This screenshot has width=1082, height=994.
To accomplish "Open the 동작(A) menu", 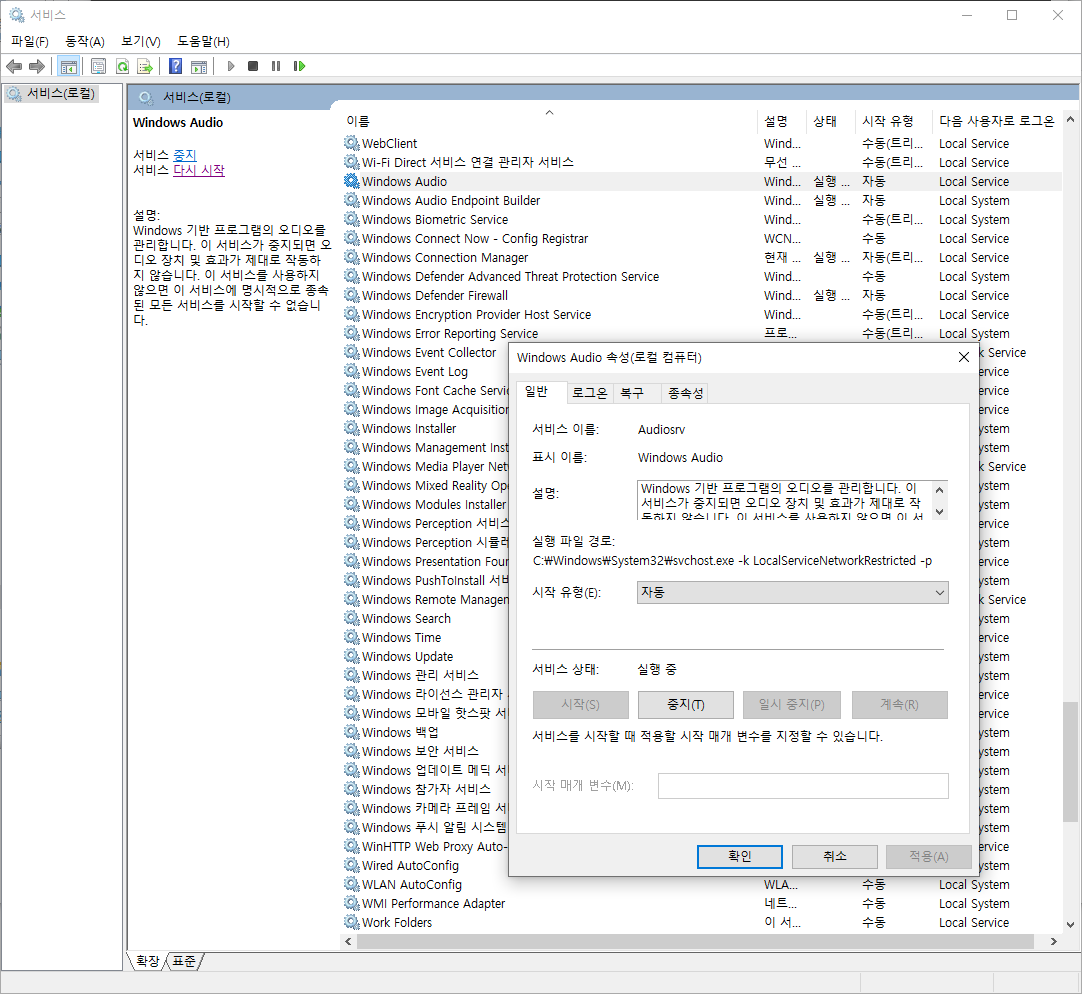I will click(x=85, y=41).
